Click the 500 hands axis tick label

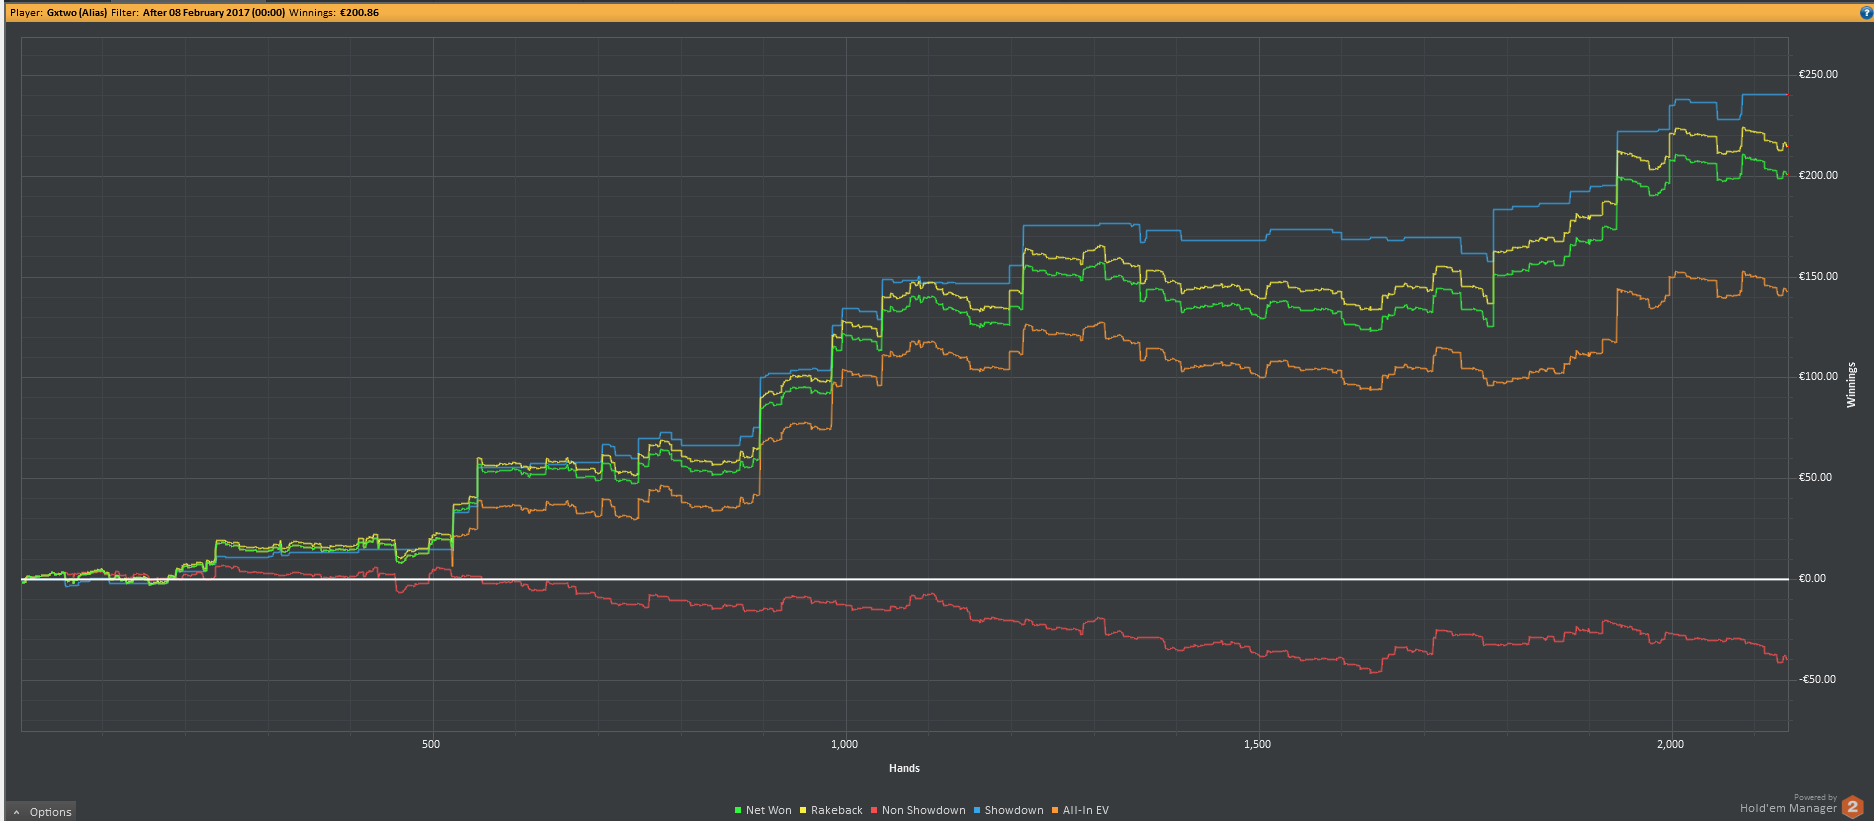tap(431, 744)
